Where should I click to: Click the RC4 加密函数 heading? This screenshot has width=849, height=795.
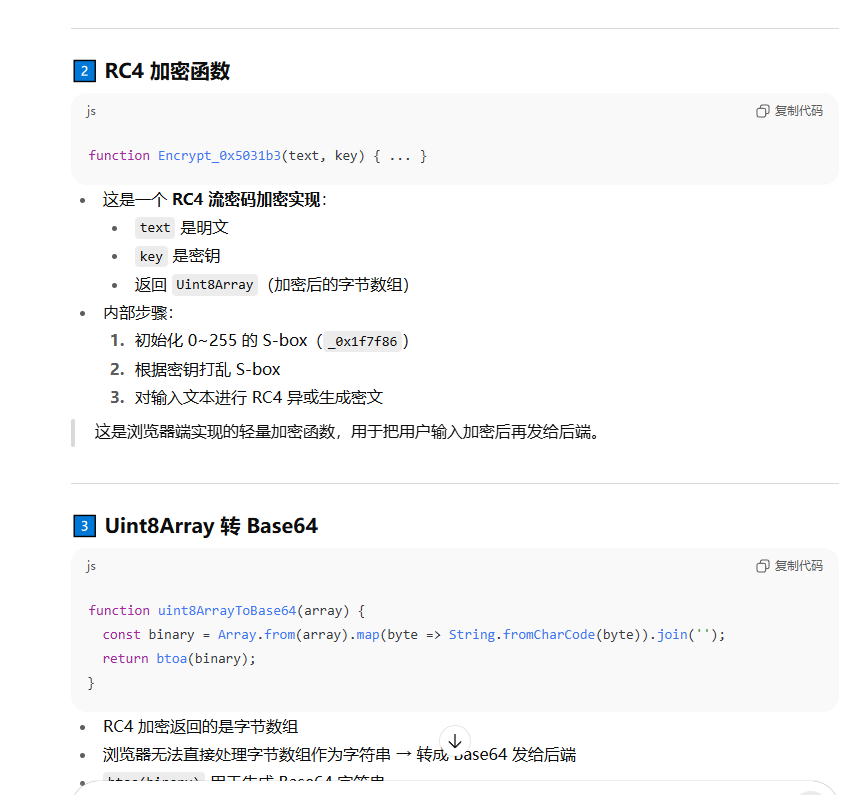tap(167, 71)
